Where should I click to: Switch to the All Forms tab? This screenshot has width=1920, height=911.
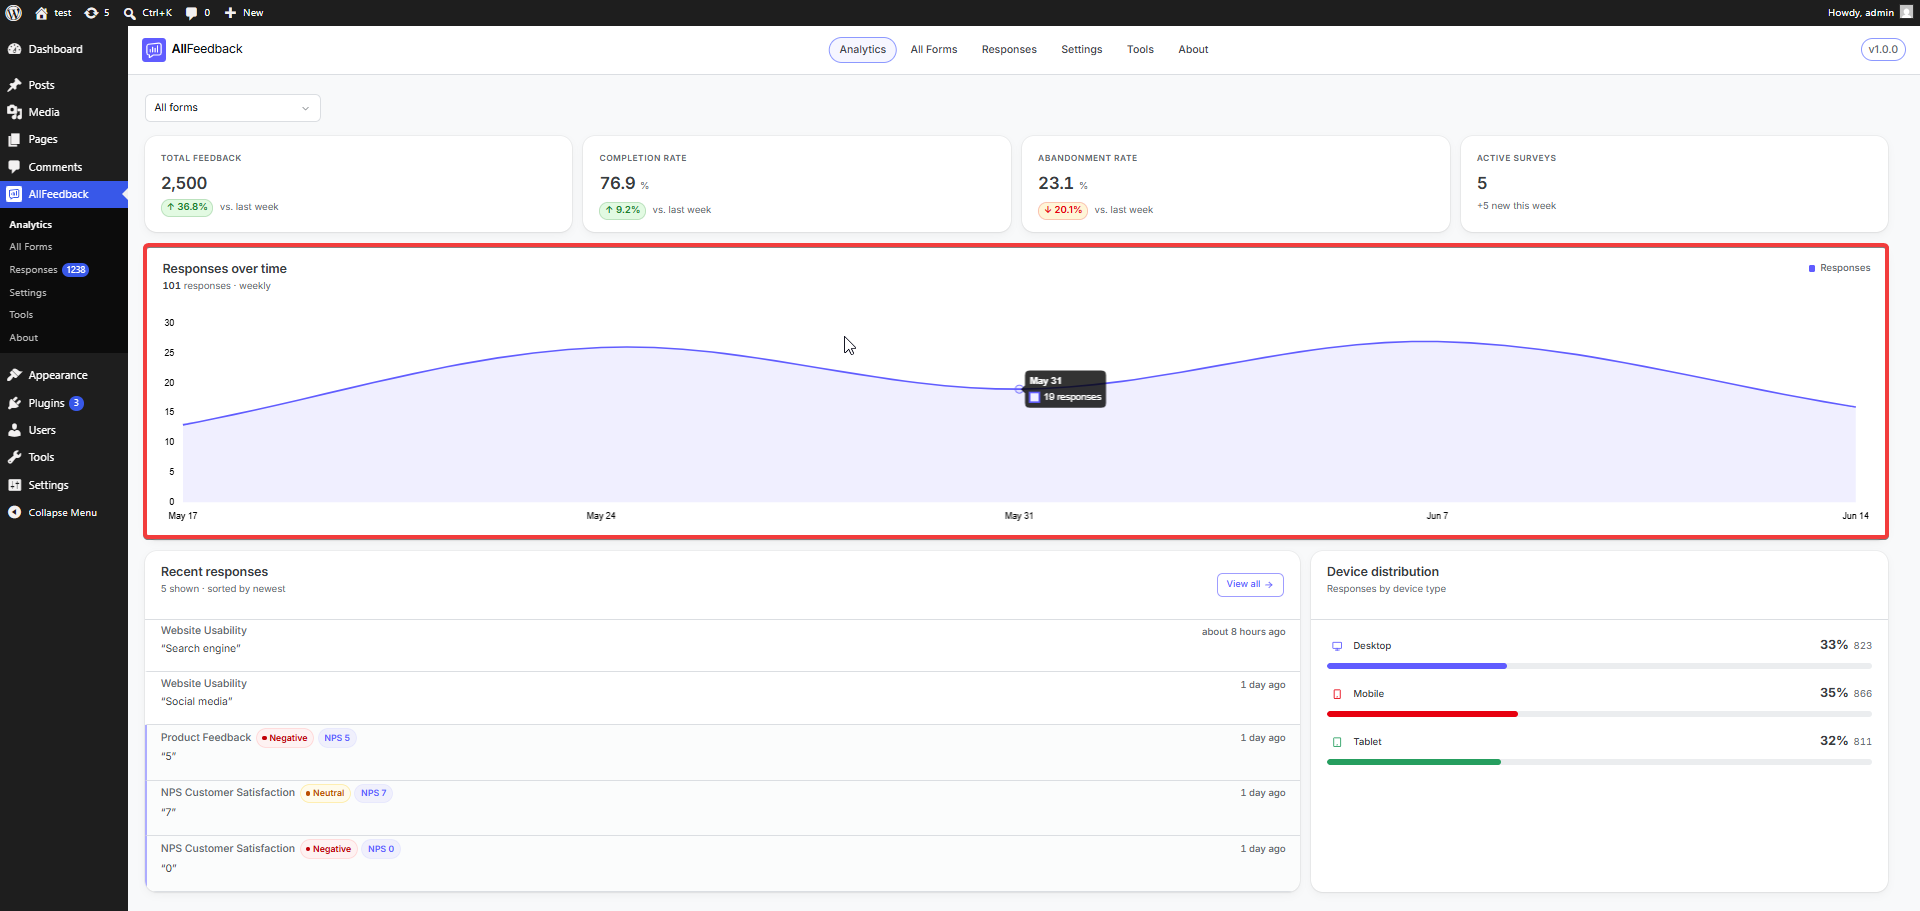point(933,50)
